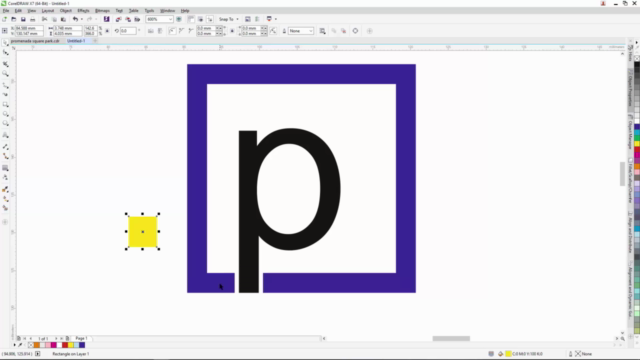Viewport: 640px width, 360px height.
Task: Pick the orange document palette swatch
Action: [x=36, y=345]
